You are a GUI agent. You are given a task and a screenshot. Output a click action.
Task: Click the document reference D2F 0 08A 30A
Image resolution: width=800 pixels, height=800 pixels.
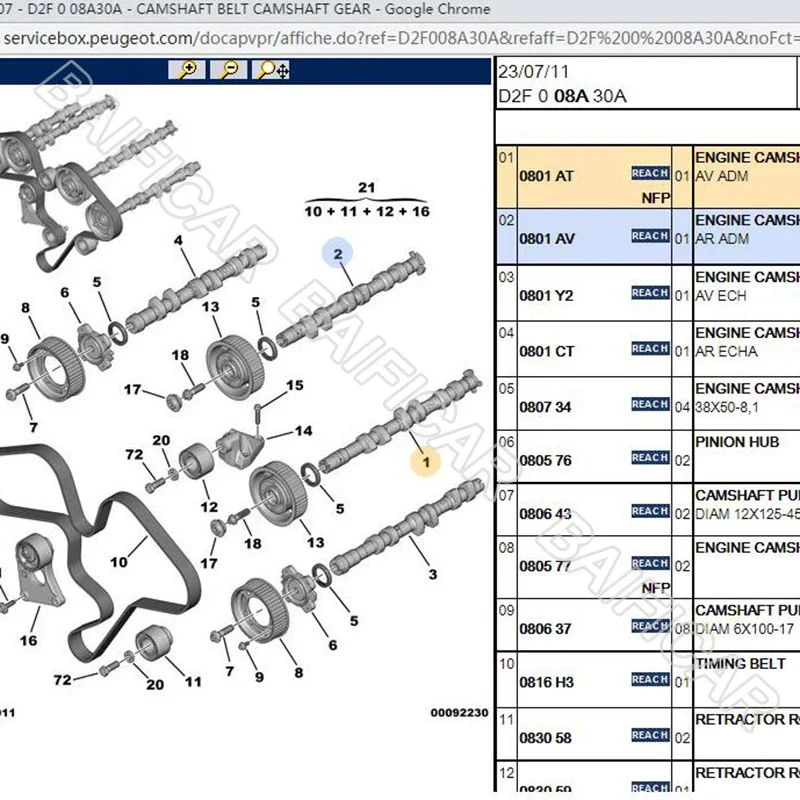pos(562,96)
